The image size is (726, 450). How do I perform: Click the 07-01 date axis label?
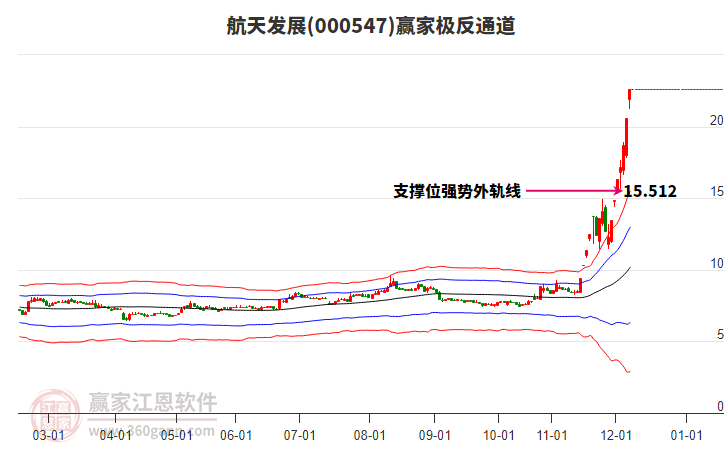(300, 435)
